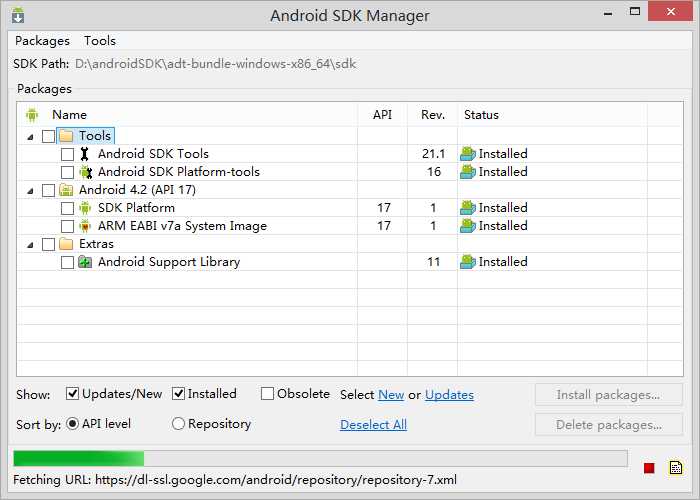
Task: Click the New packages selection link
Action: pyautogui.click(x=391, y=395)
